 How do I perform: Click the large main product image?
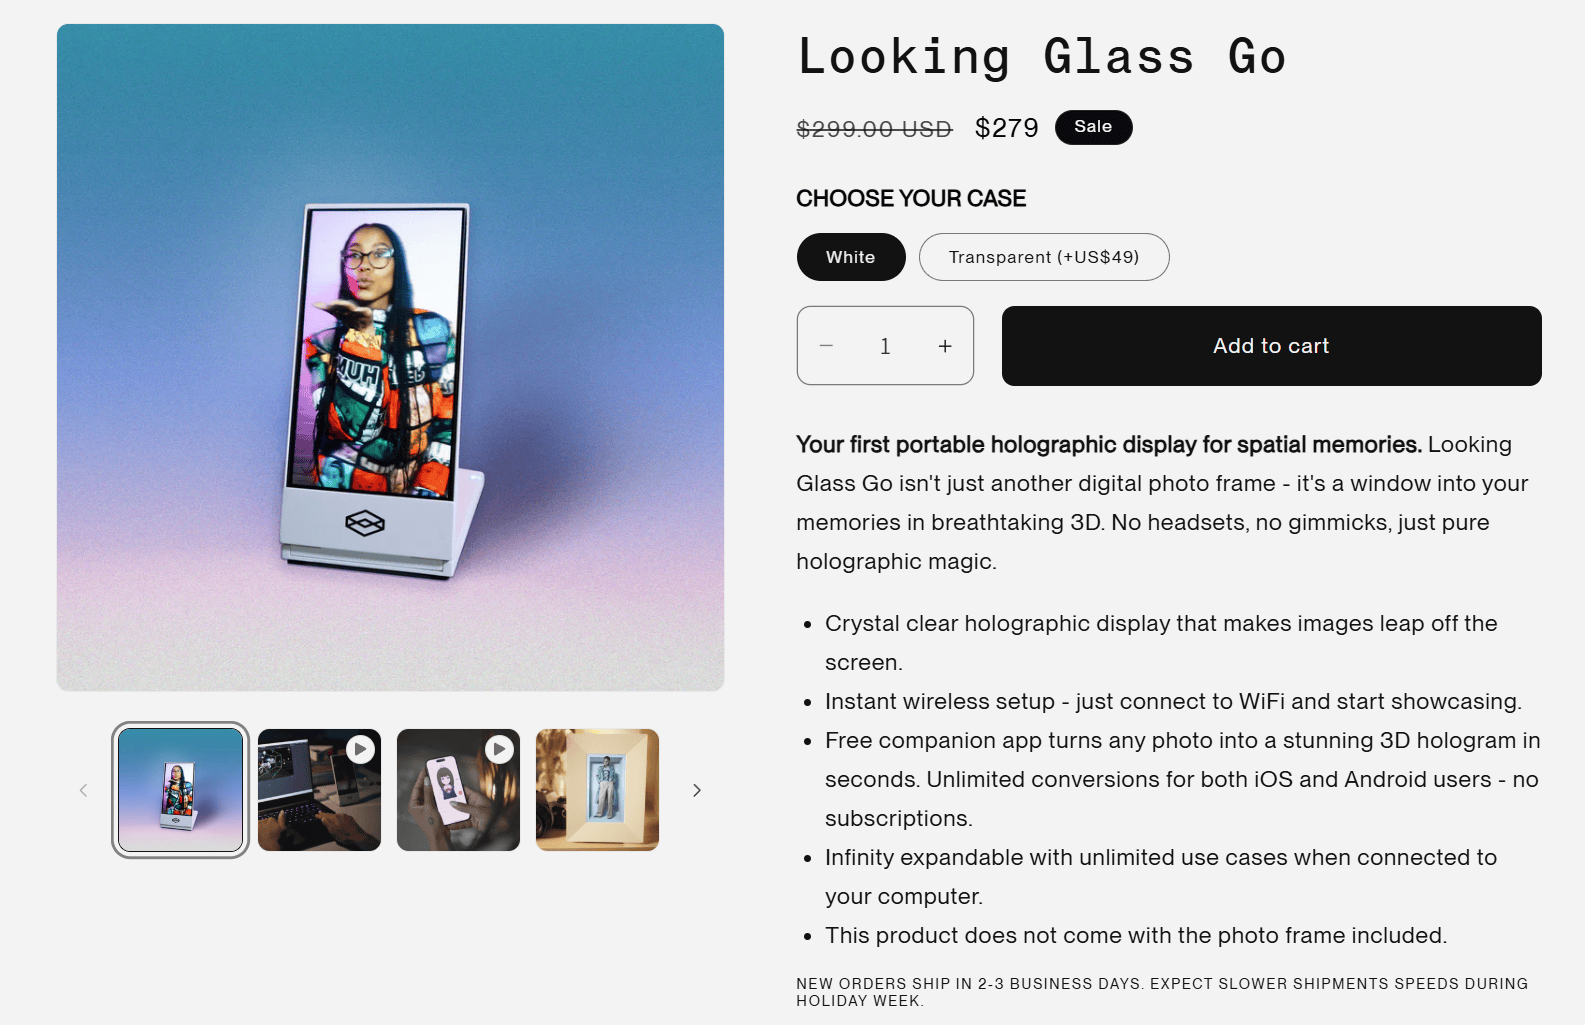[390, 357]
